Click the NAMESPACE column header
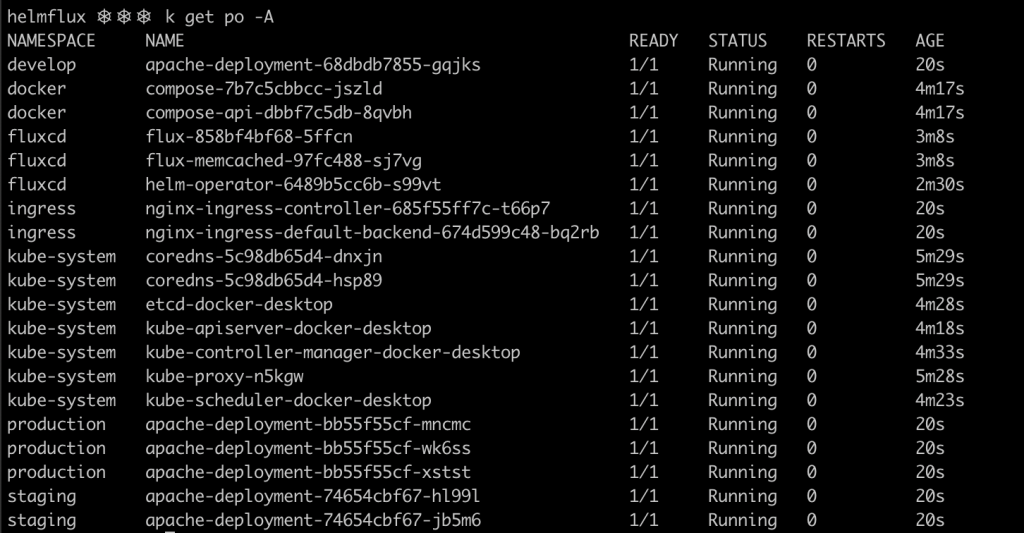Screen dimensions: 1024x533 [x=51, y=40]
